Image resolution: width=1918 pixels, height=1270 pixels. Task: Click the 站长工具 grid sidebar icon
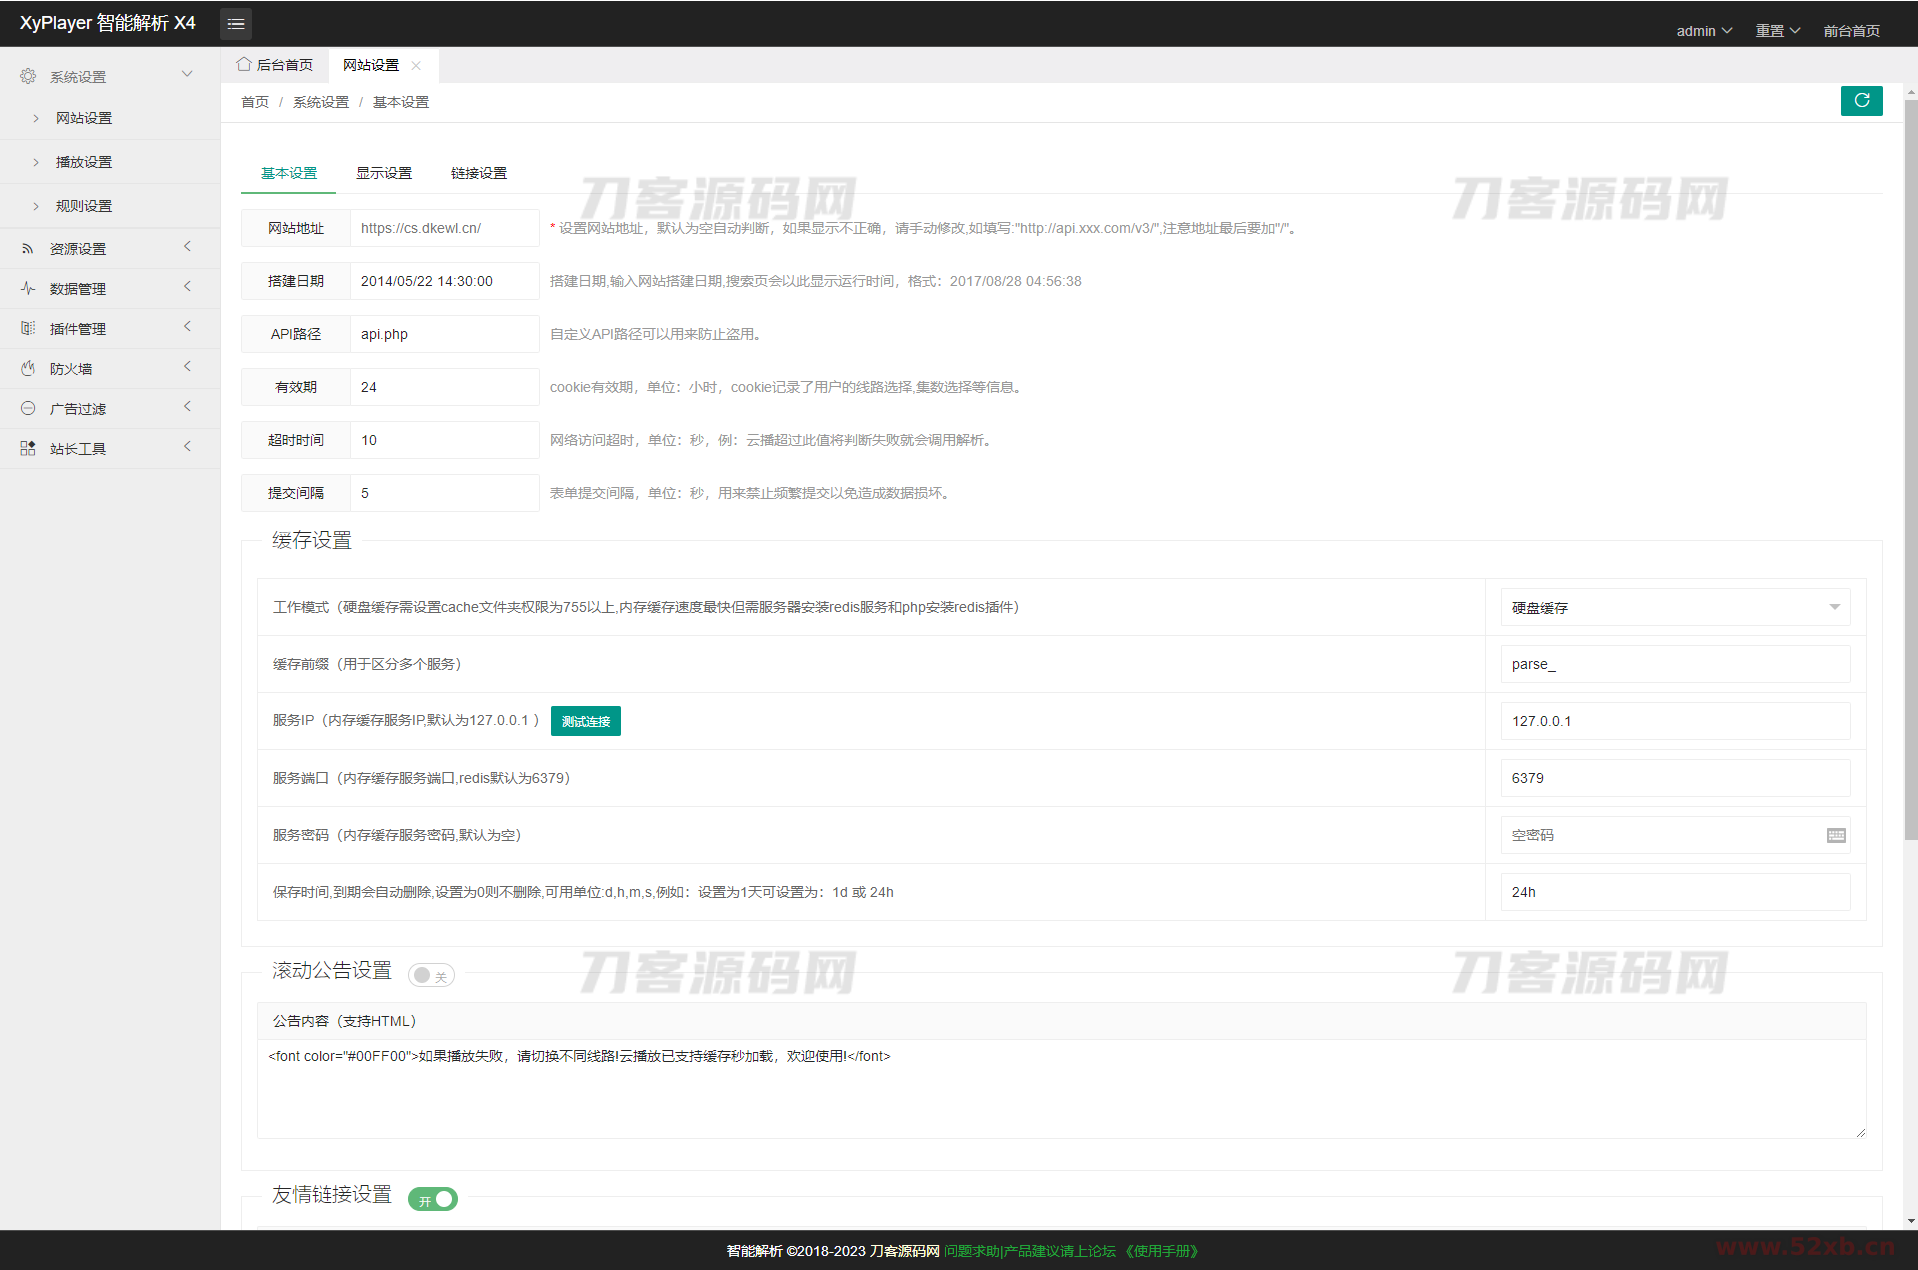(x=28, y=449)
